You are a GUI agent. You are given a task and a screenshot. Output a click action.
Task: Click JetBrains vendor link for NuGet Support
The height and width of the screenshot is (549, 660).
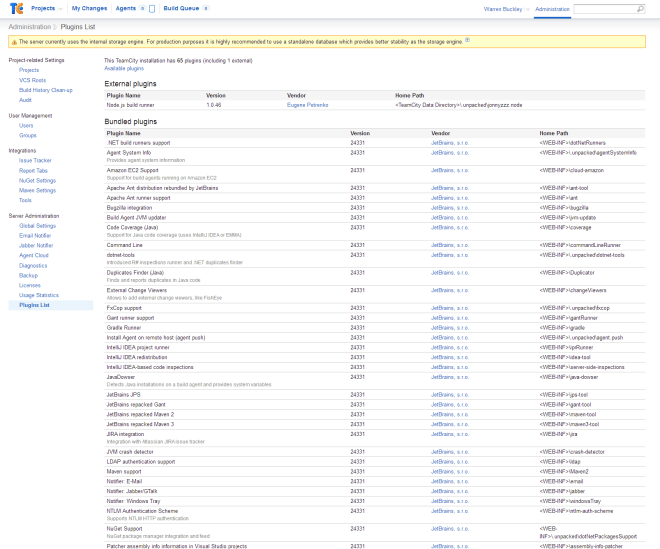coord(450,529)
